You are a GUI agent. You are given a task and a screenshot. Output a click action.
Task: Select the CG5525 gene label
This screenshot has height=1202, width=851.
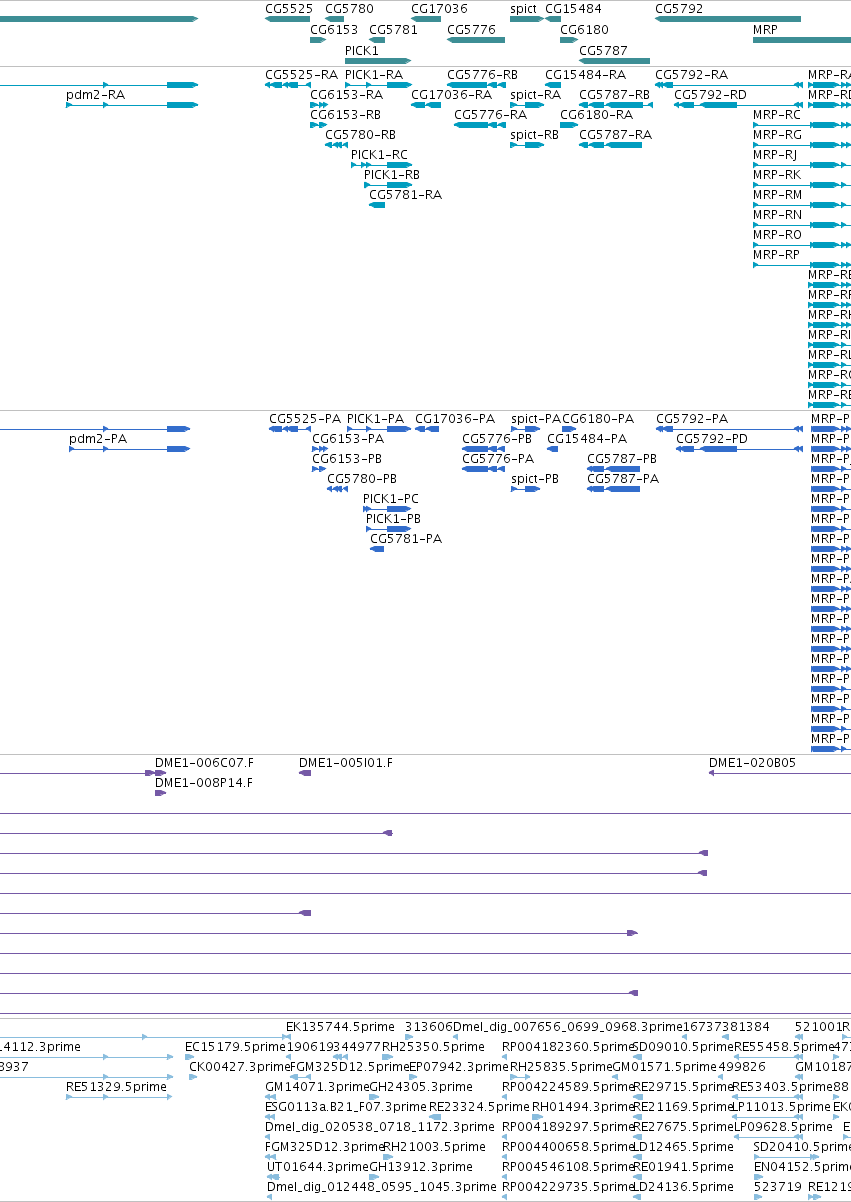(289, 9)
